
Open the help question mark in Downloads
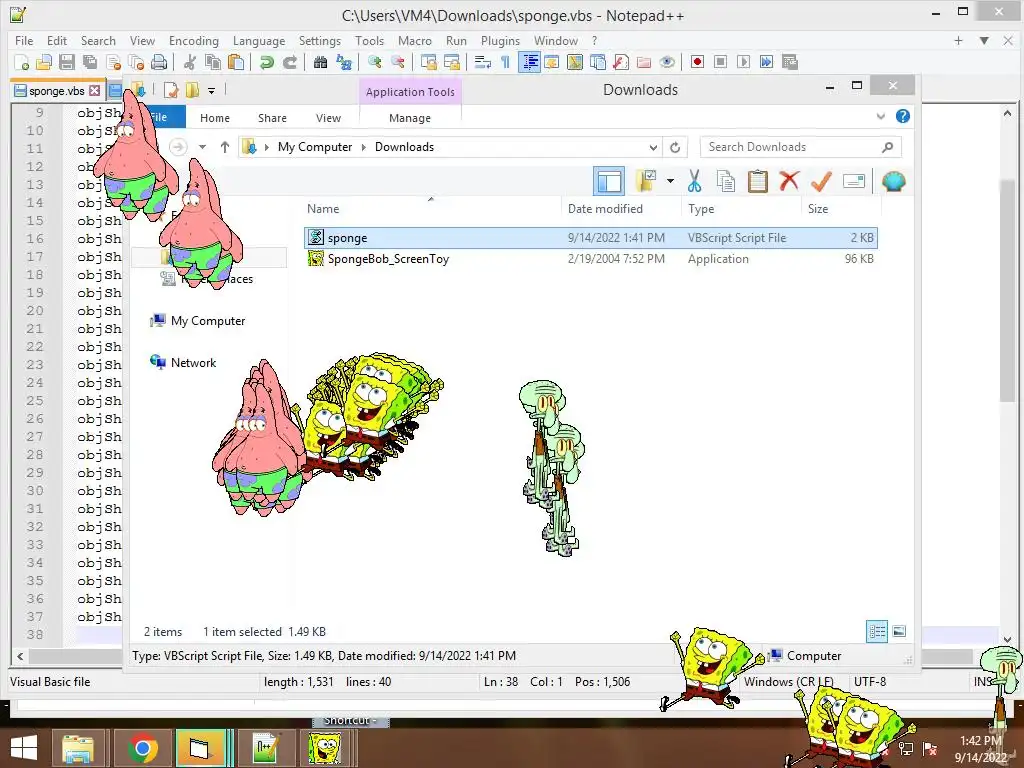903,116
